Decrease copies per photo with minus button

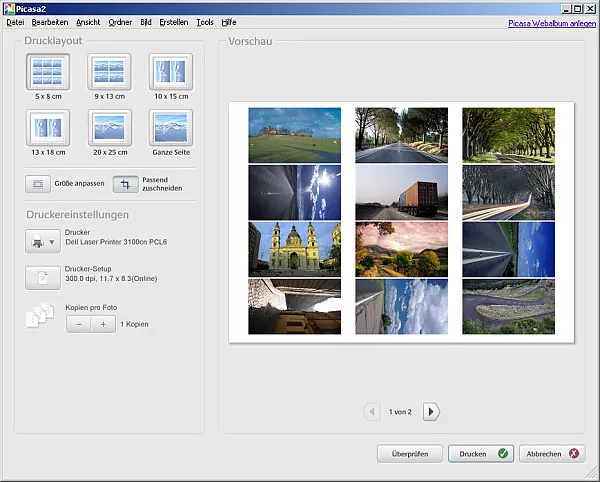tap(79, 325)
